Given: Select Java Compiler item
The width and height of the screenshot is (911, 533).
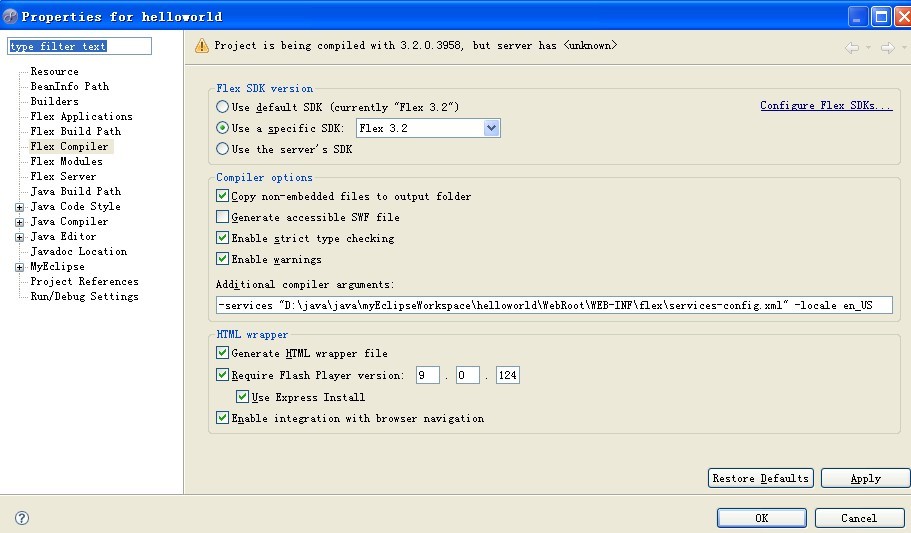Looking at the screenshot, I should click(x=69, y=221).
